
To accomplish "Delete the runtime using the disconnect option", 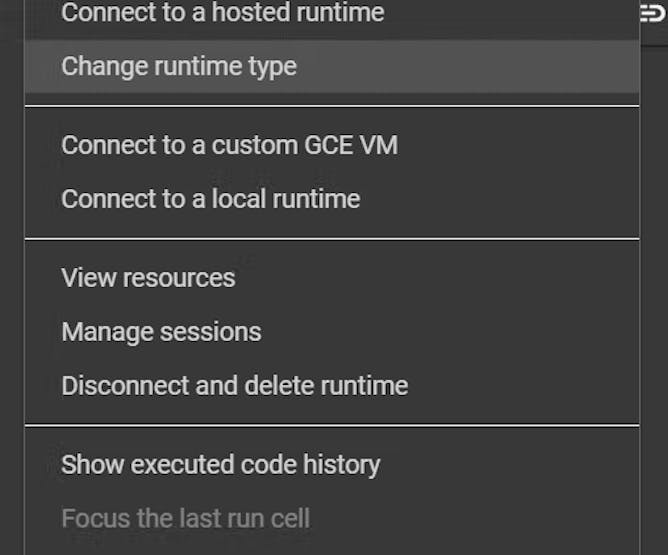I will [234, 386].
